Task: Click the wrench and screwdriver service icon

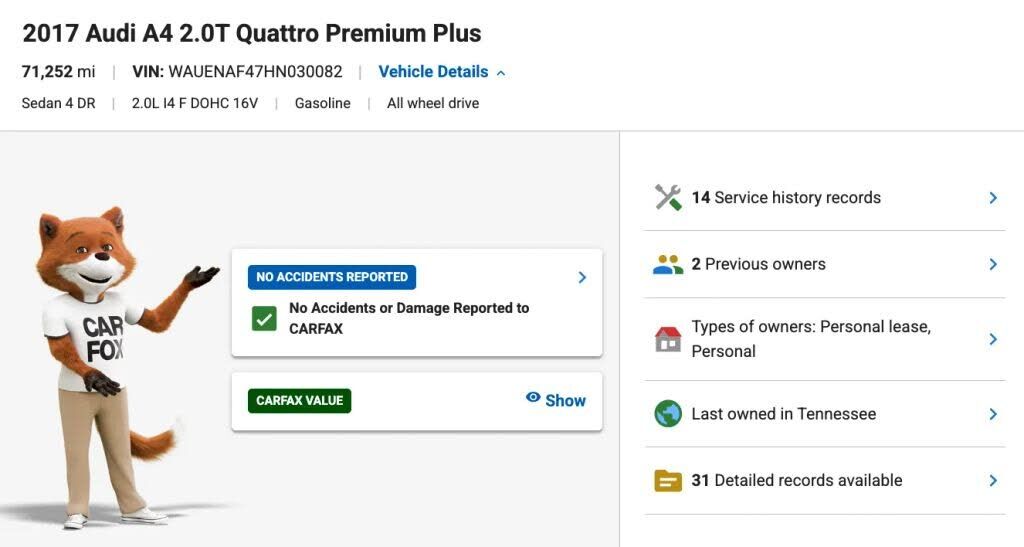Action: [667, 197]
